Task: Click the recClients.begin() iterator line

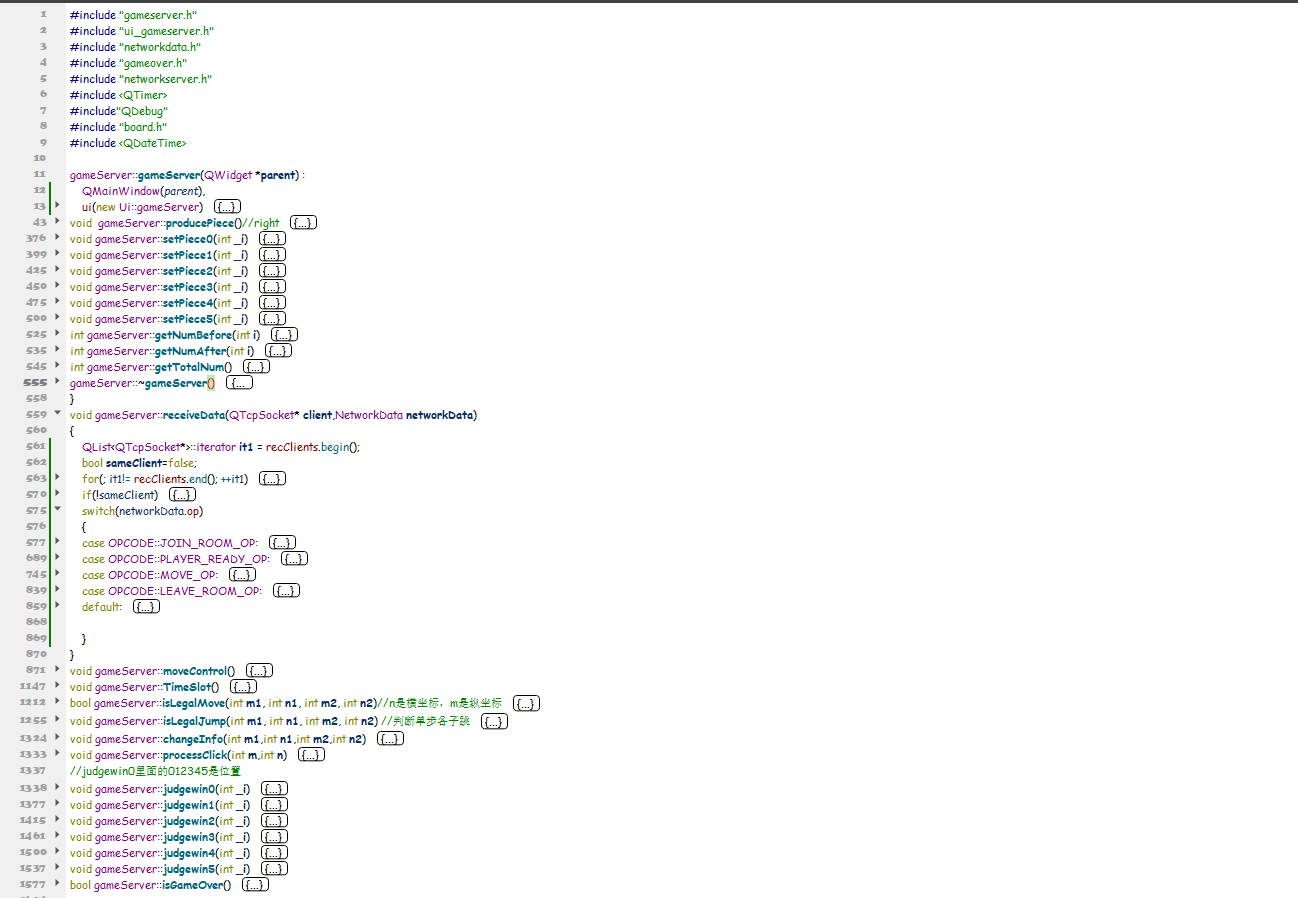Action: [221, 447]
